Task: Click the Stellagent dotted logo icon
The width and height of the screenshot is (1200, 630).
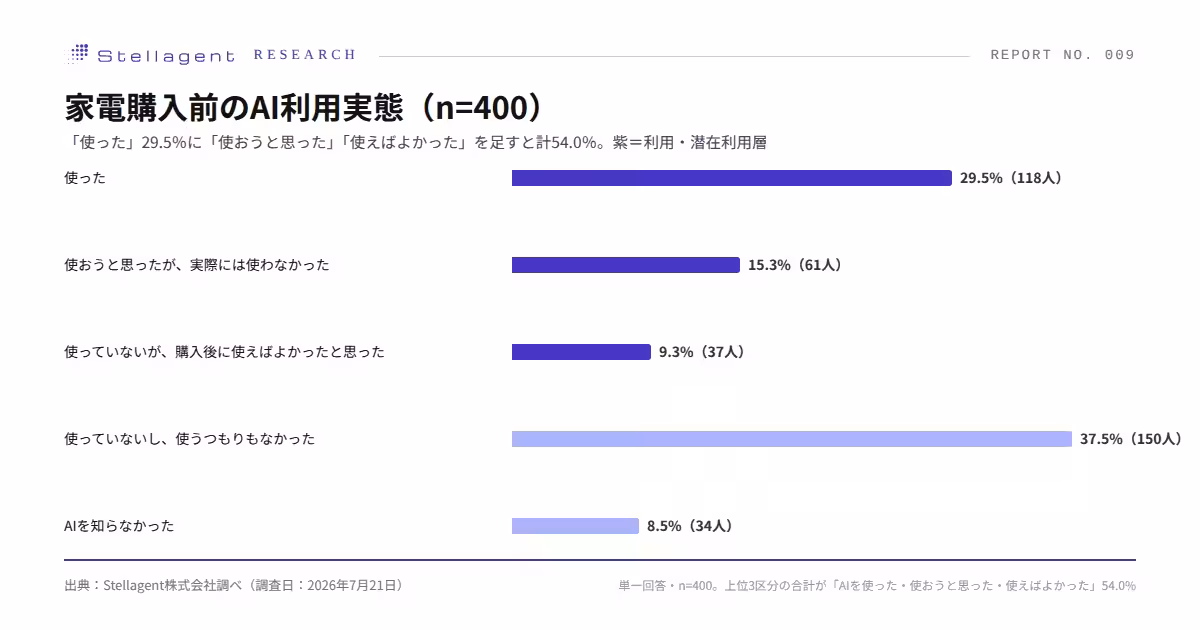Action: (77, 55)
